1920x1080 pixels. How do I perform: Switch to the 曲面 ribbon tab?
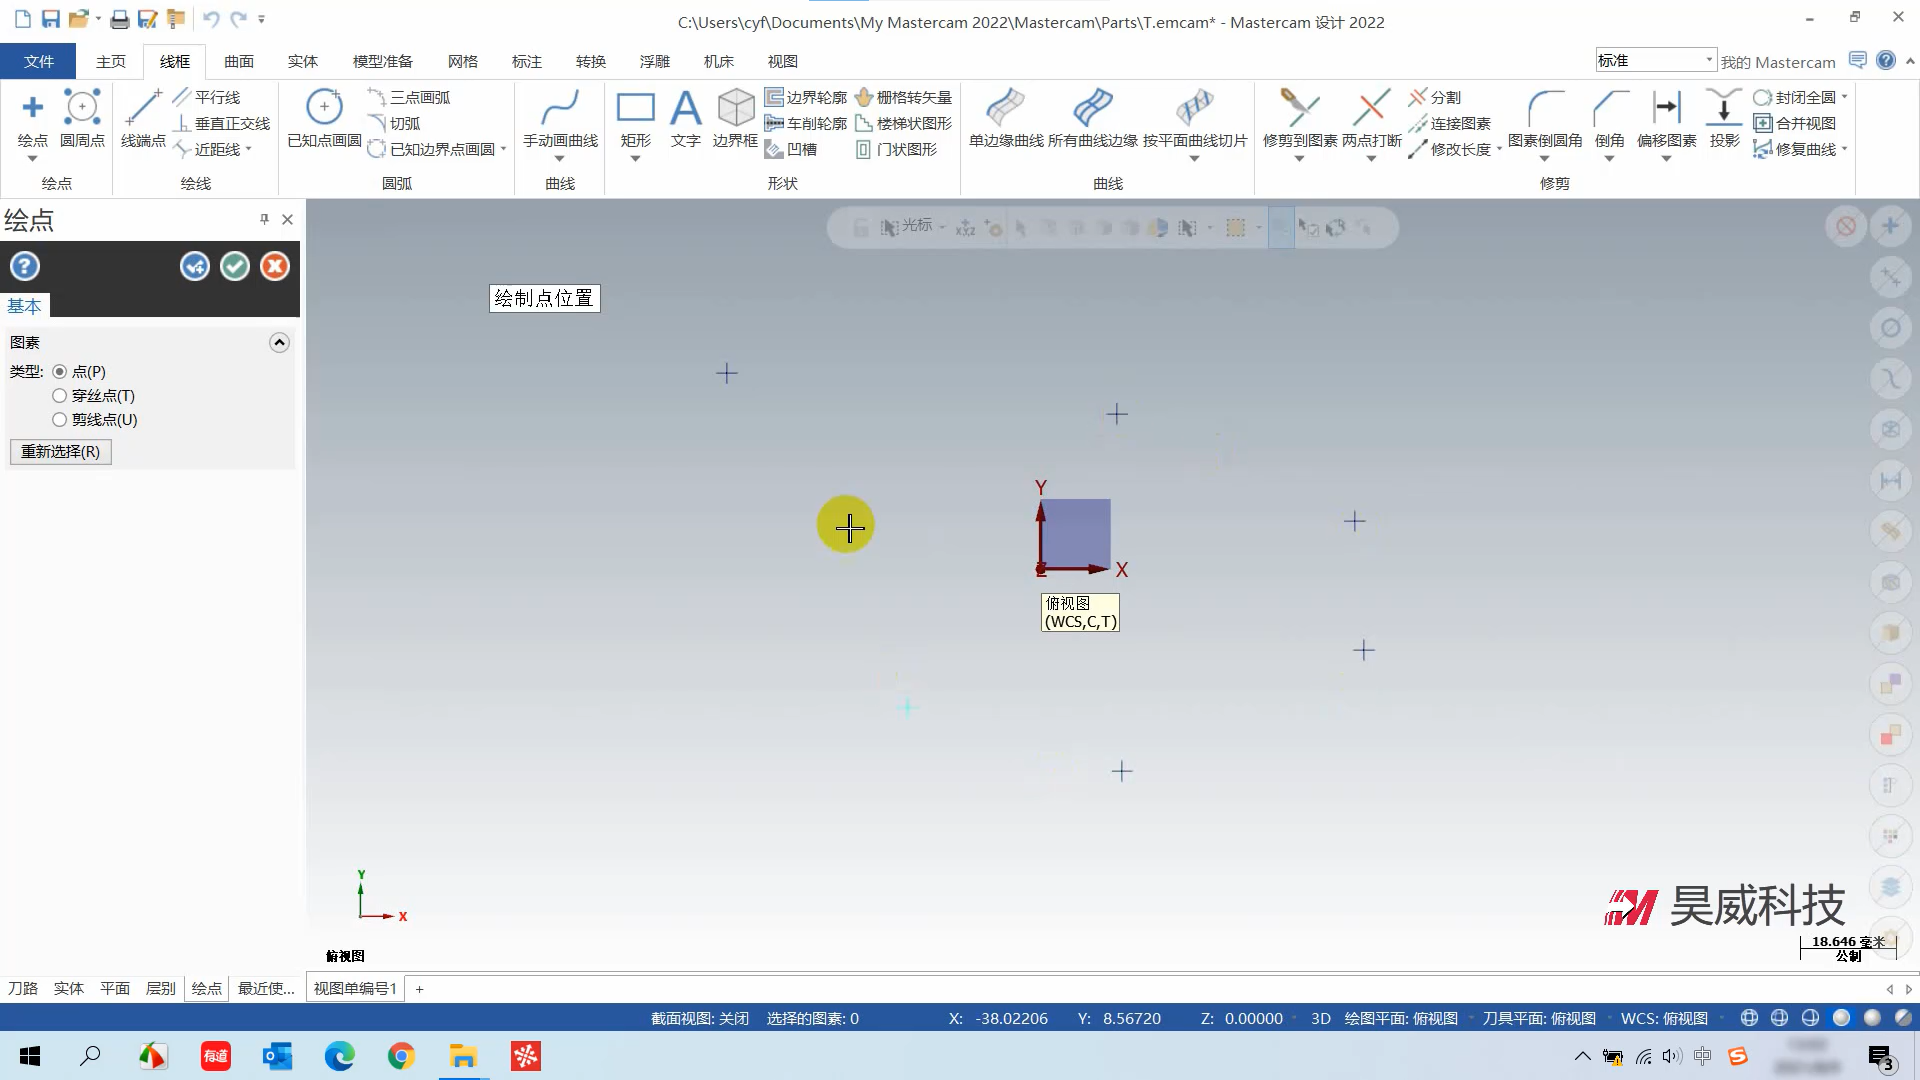tap(238, 61)
